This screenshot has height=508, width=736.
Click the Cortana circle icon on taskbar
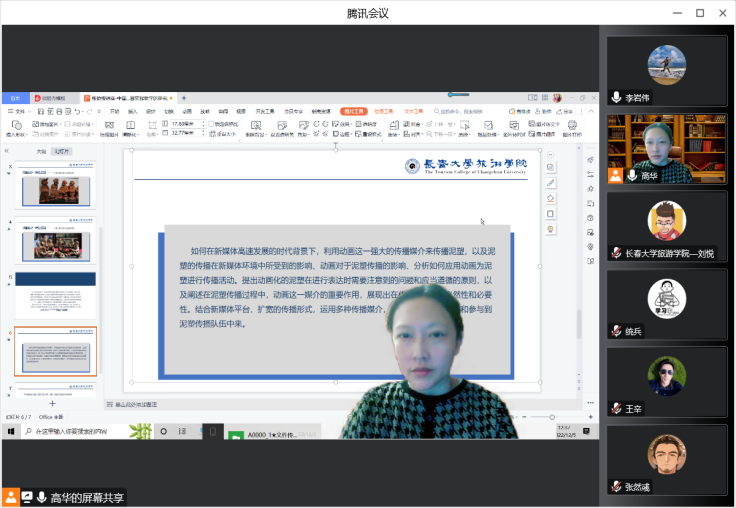click(163, 431)
